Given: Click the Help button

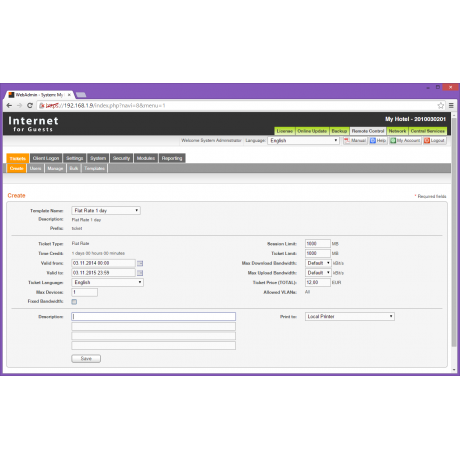Looking at the screenshot, I should pyautogui.click(x=378, y=140).
